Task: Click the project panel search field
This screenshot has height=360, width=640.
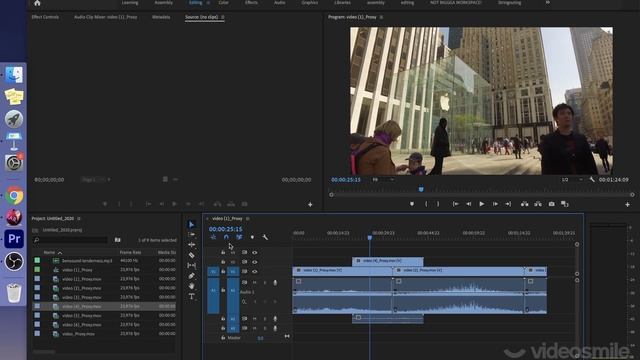Action: click(x=70, y=240)
